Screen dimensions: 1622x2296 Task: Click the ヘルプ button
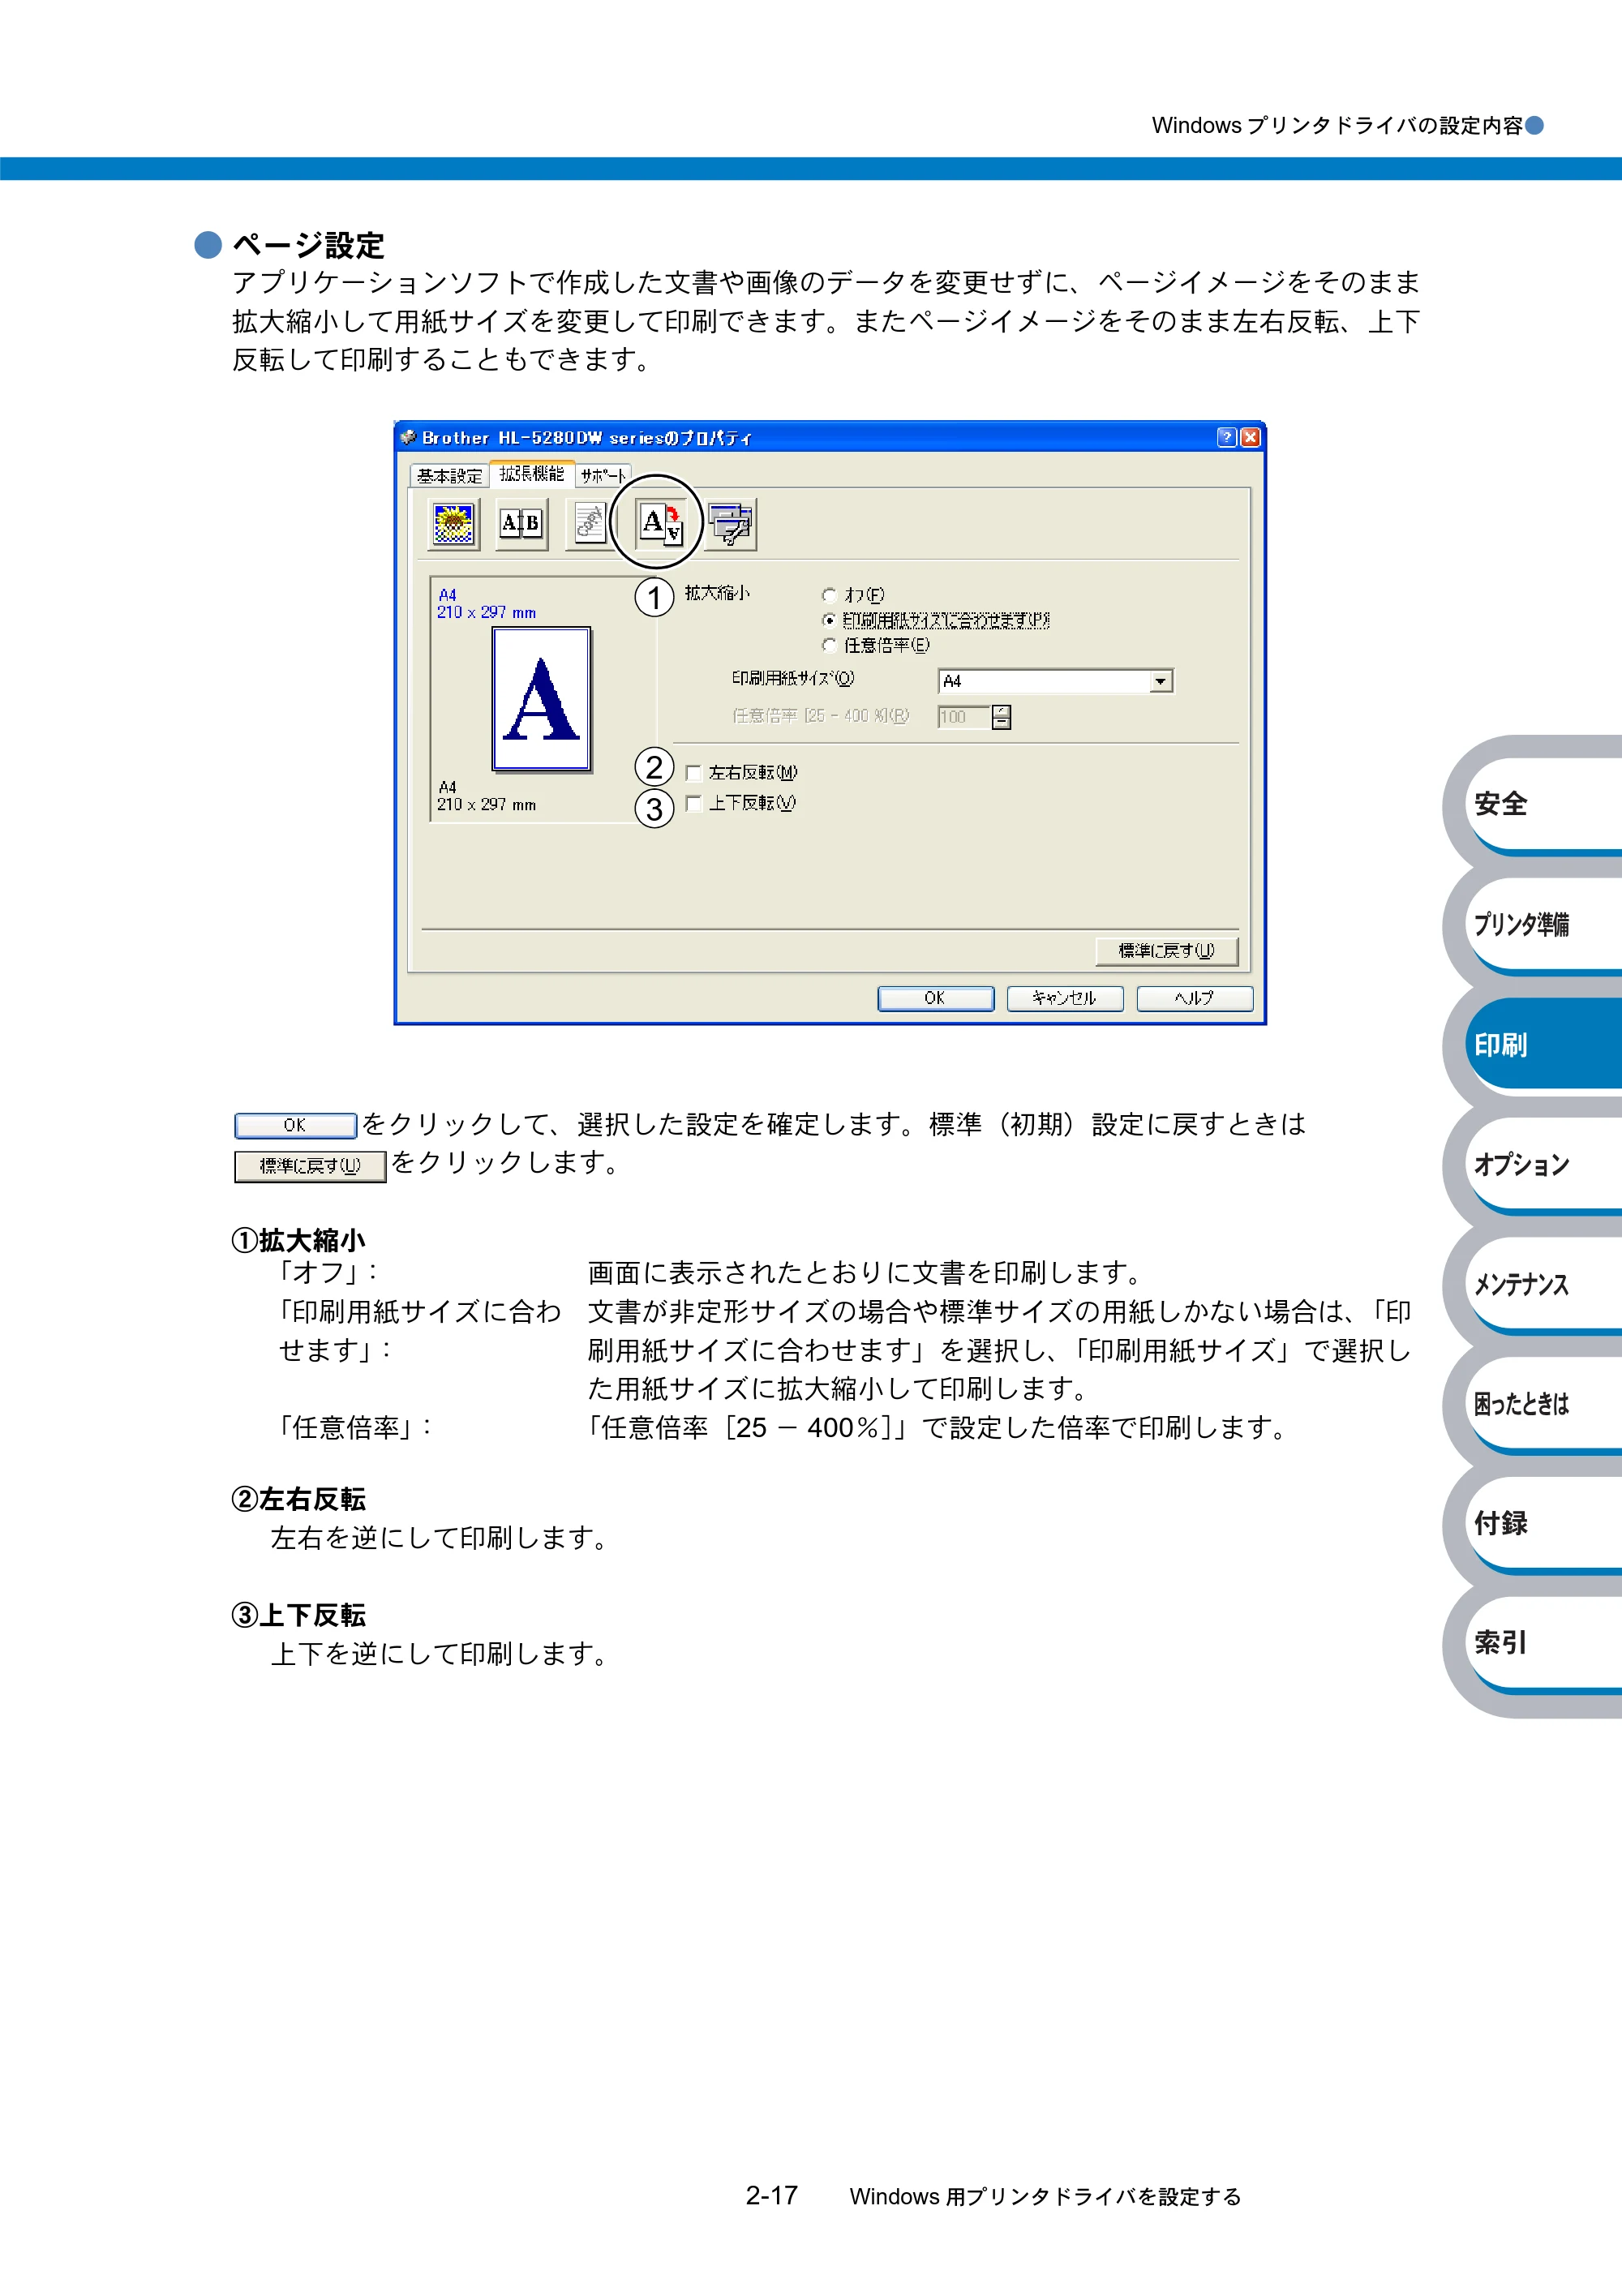pyautogui.click(x=1194, y=998)
